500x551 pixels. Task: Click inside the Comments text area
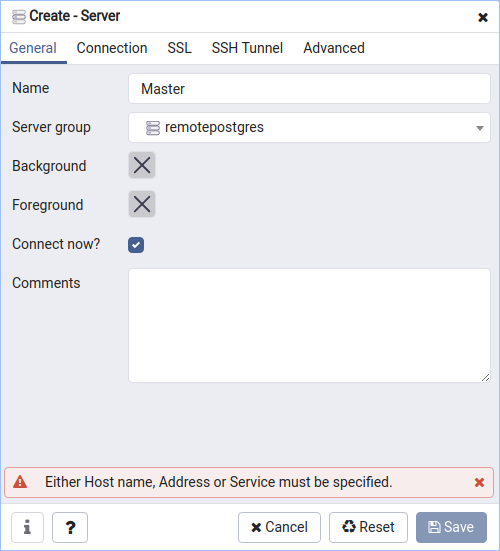coord(309,325)
